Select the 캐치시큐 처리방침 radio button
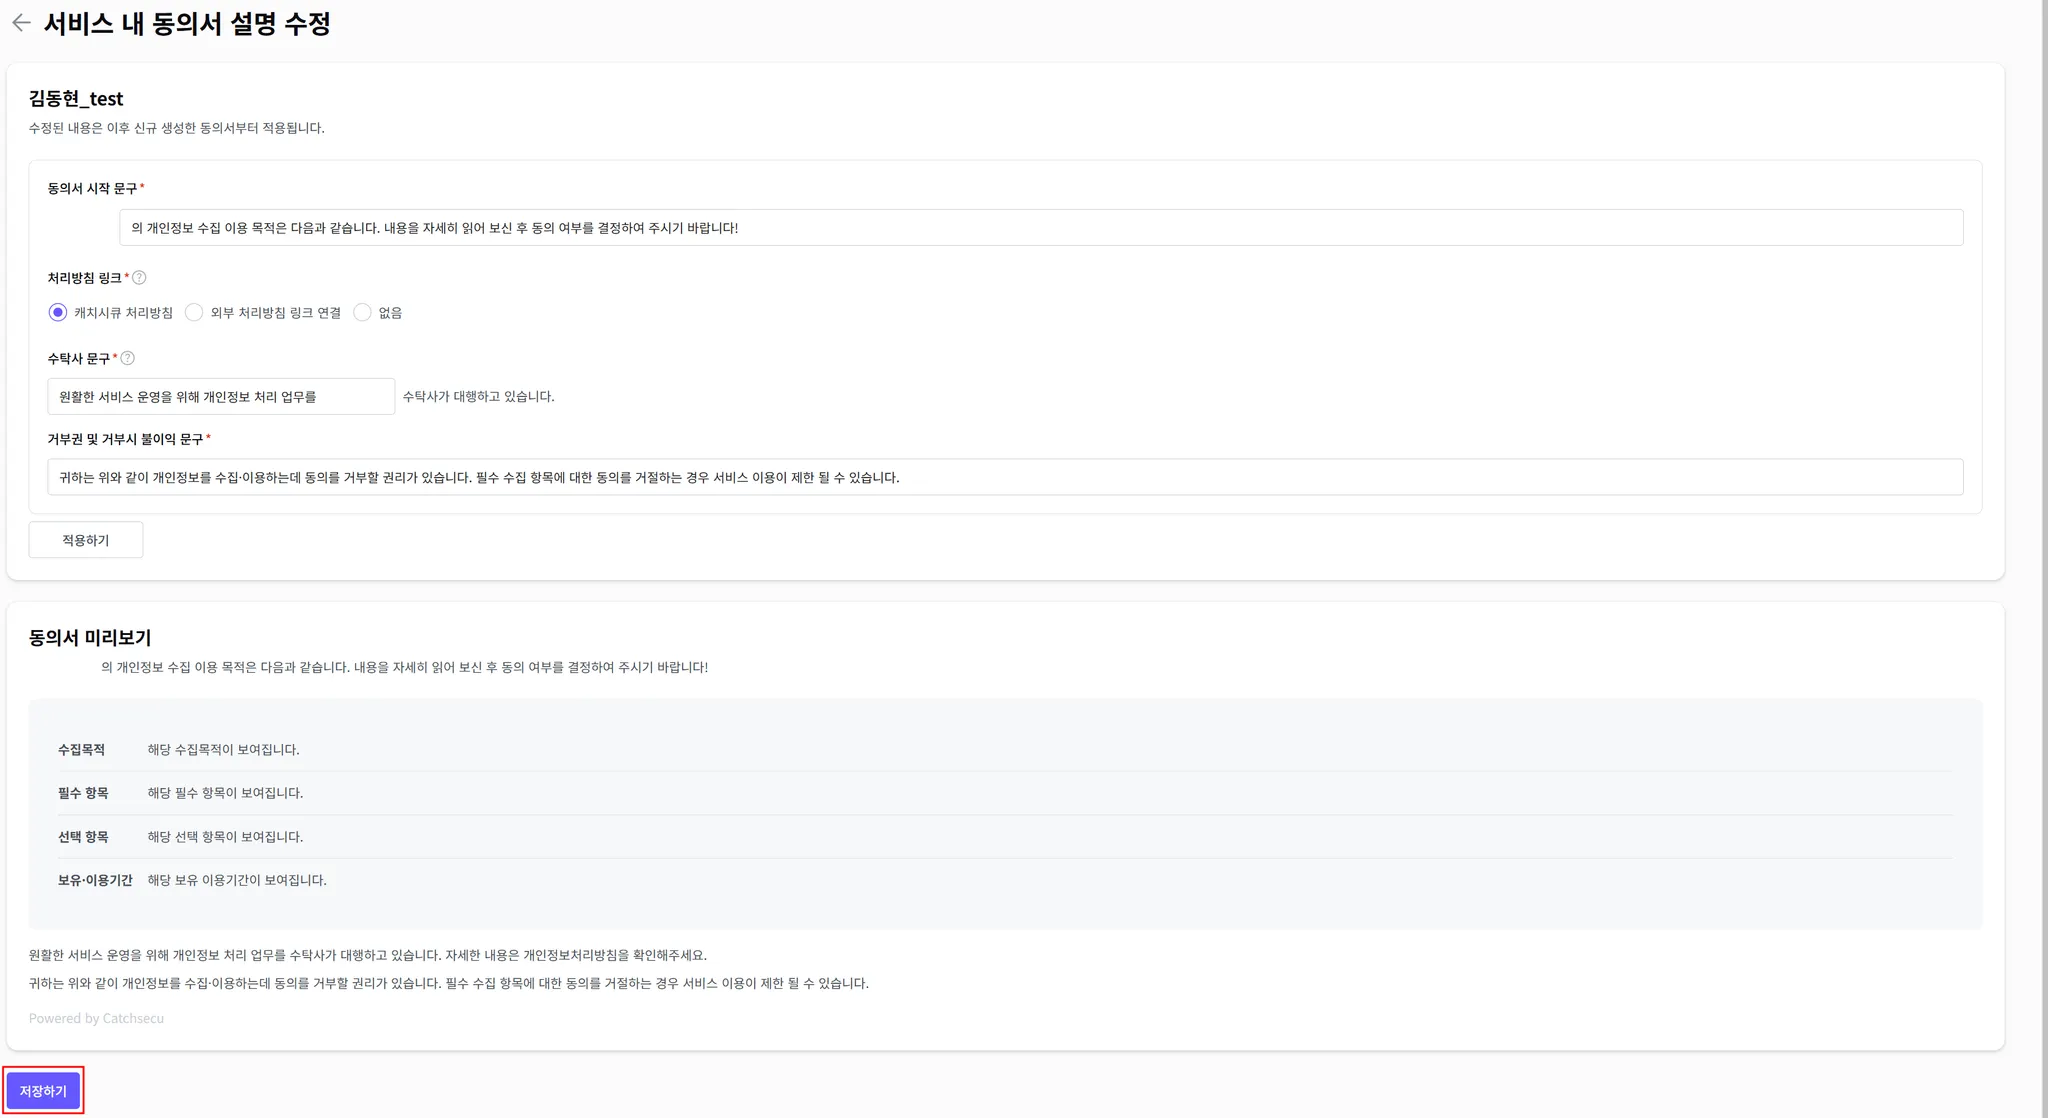The image size is (2048, 1118). coord(58,313)
